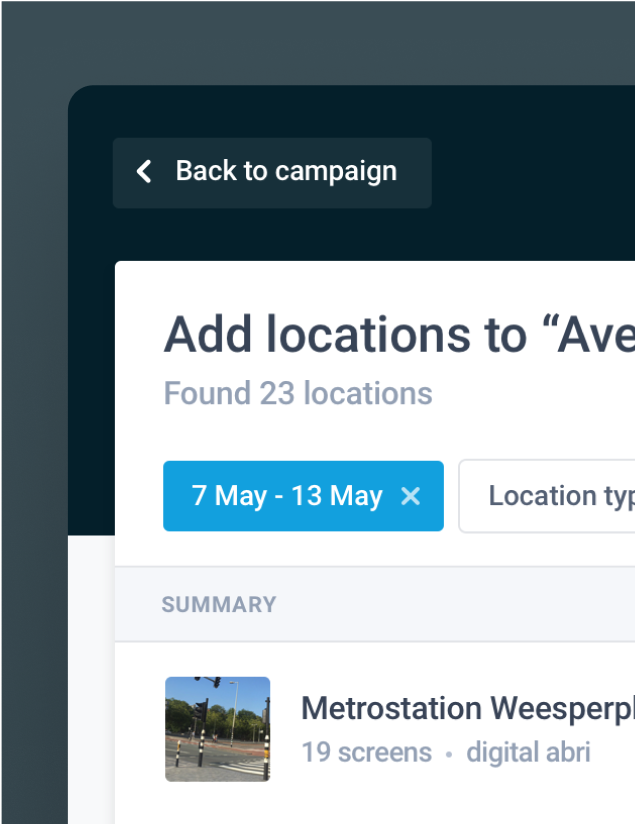This screenshot has width=635, height=824.
Task: Click empty space right of the SUMMARY label
Action: point(450,605)
